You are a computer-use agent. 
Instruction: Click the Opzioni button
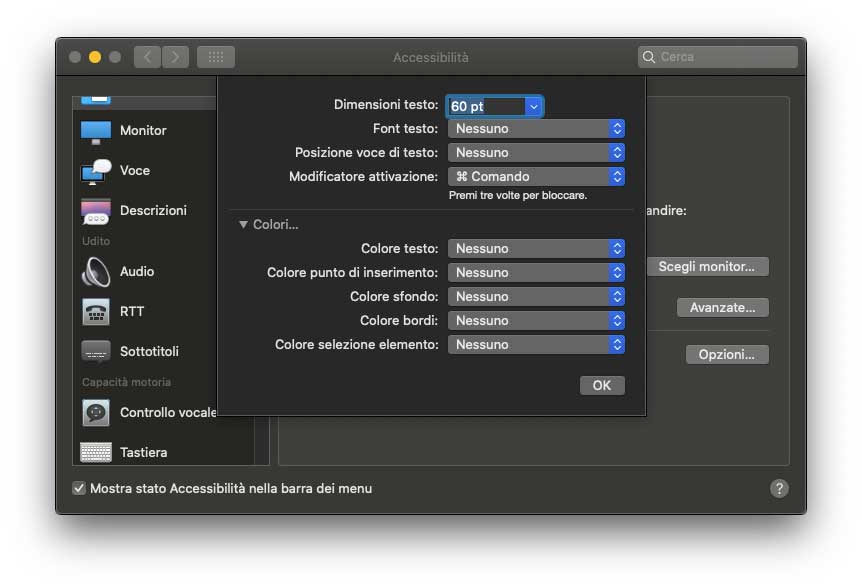(x=727, y=354)
